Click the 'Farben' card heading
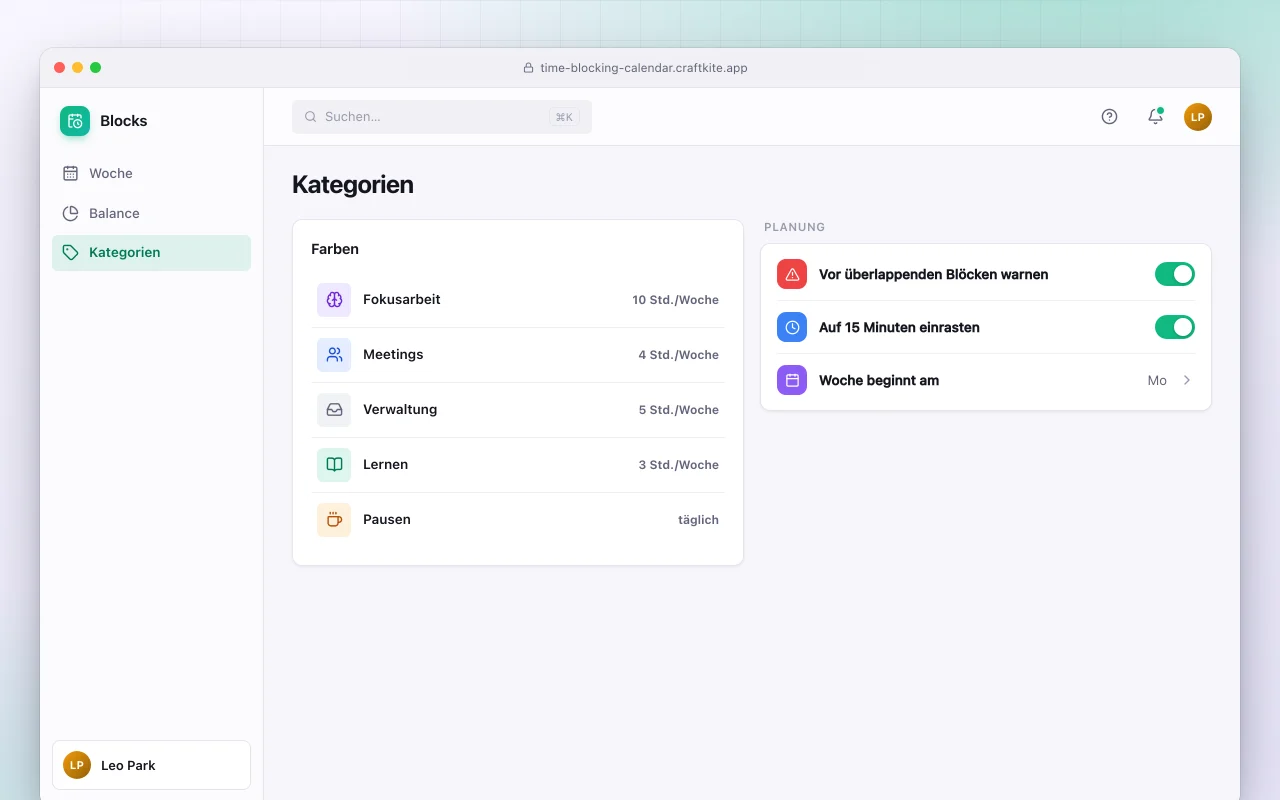1280x800 pixels. click(x=335, y=249)
